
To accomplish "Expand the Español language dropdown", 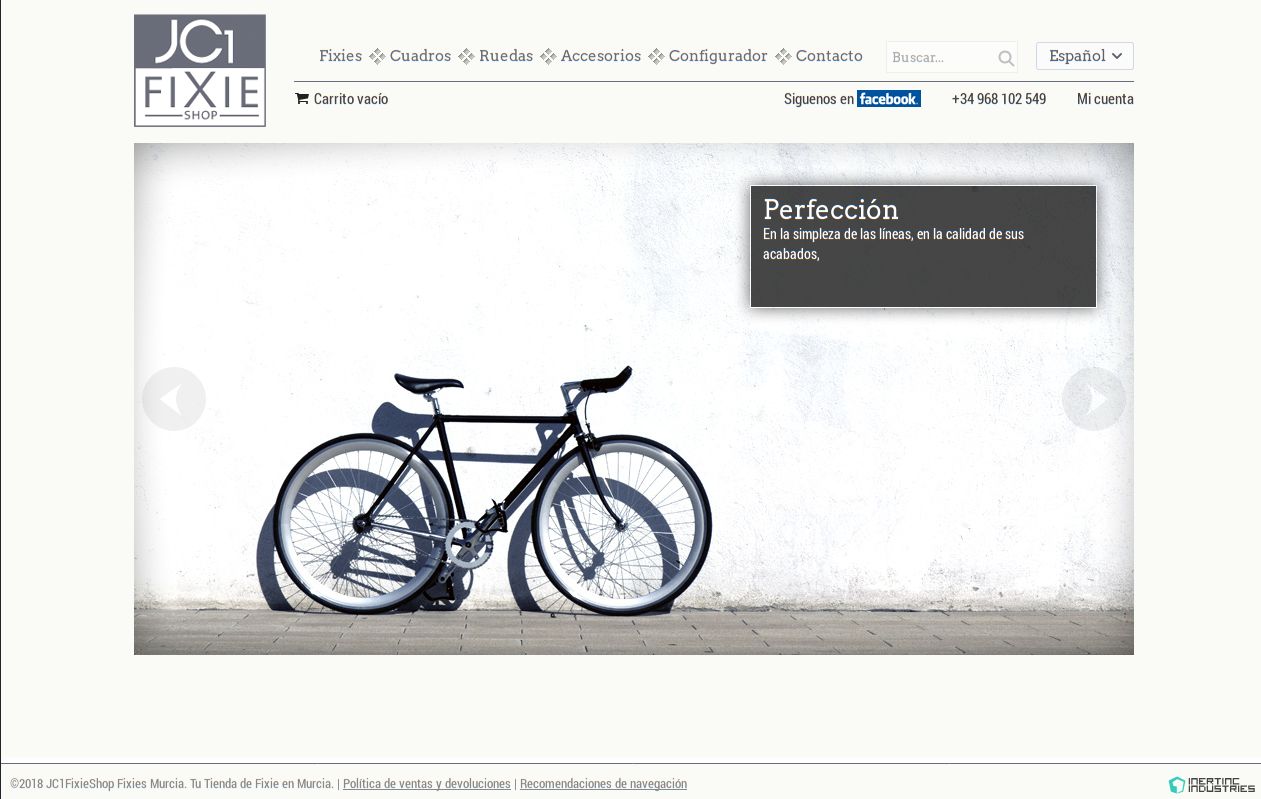I will click(1085, 56).
